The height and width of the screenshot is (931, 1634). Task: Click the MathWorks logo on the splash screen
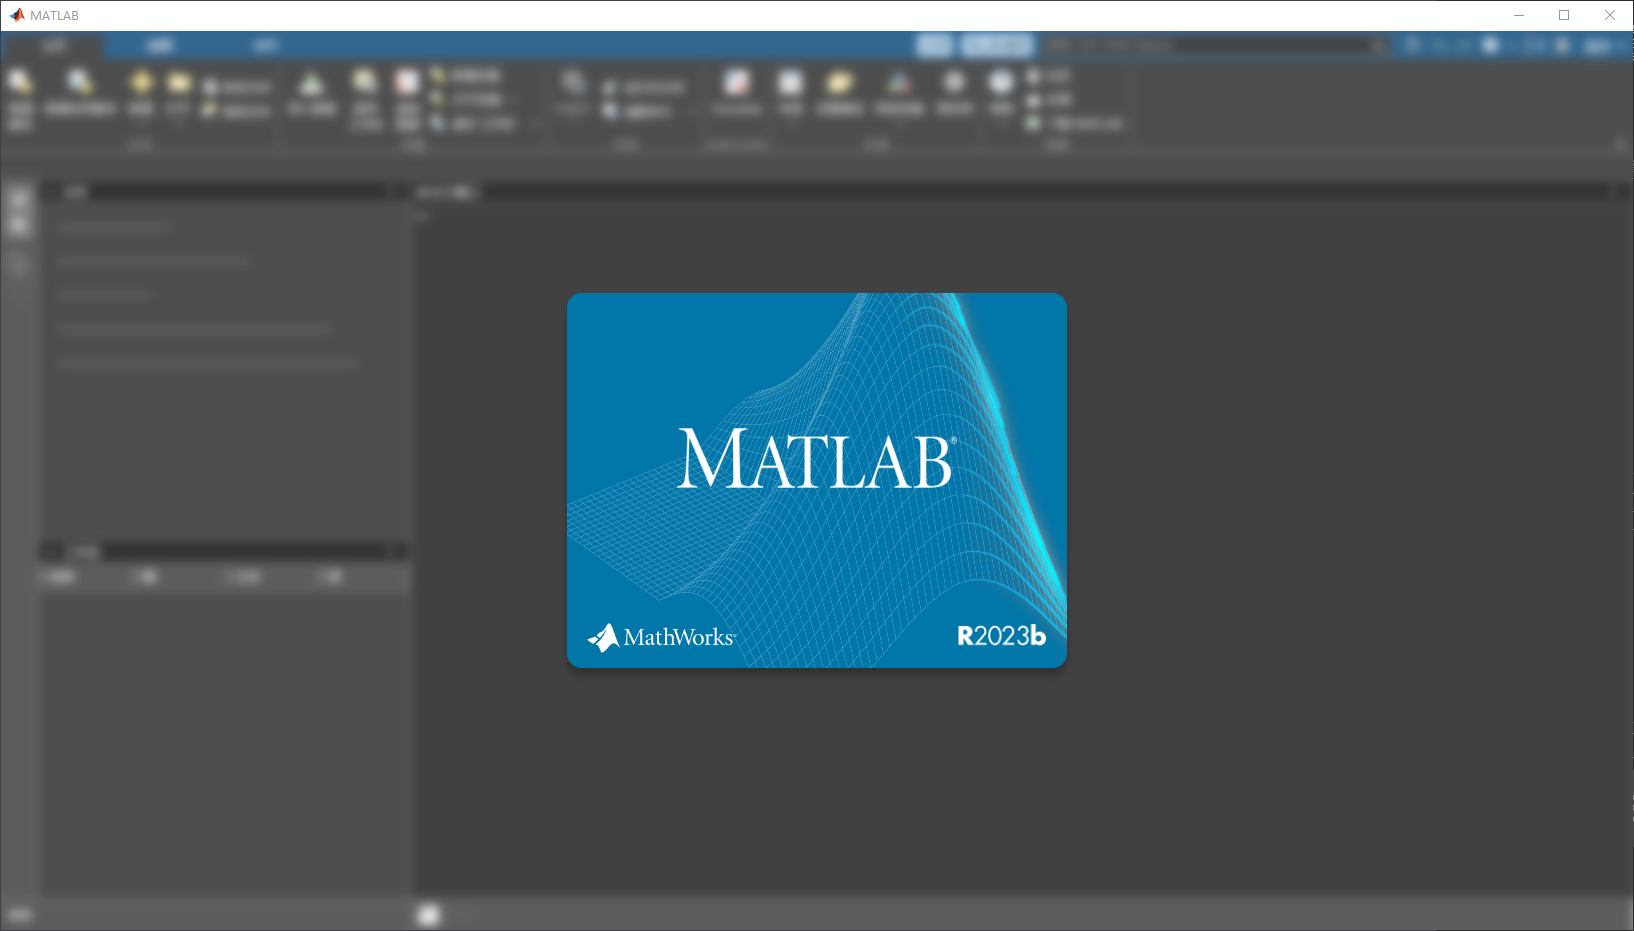point(661,637)
